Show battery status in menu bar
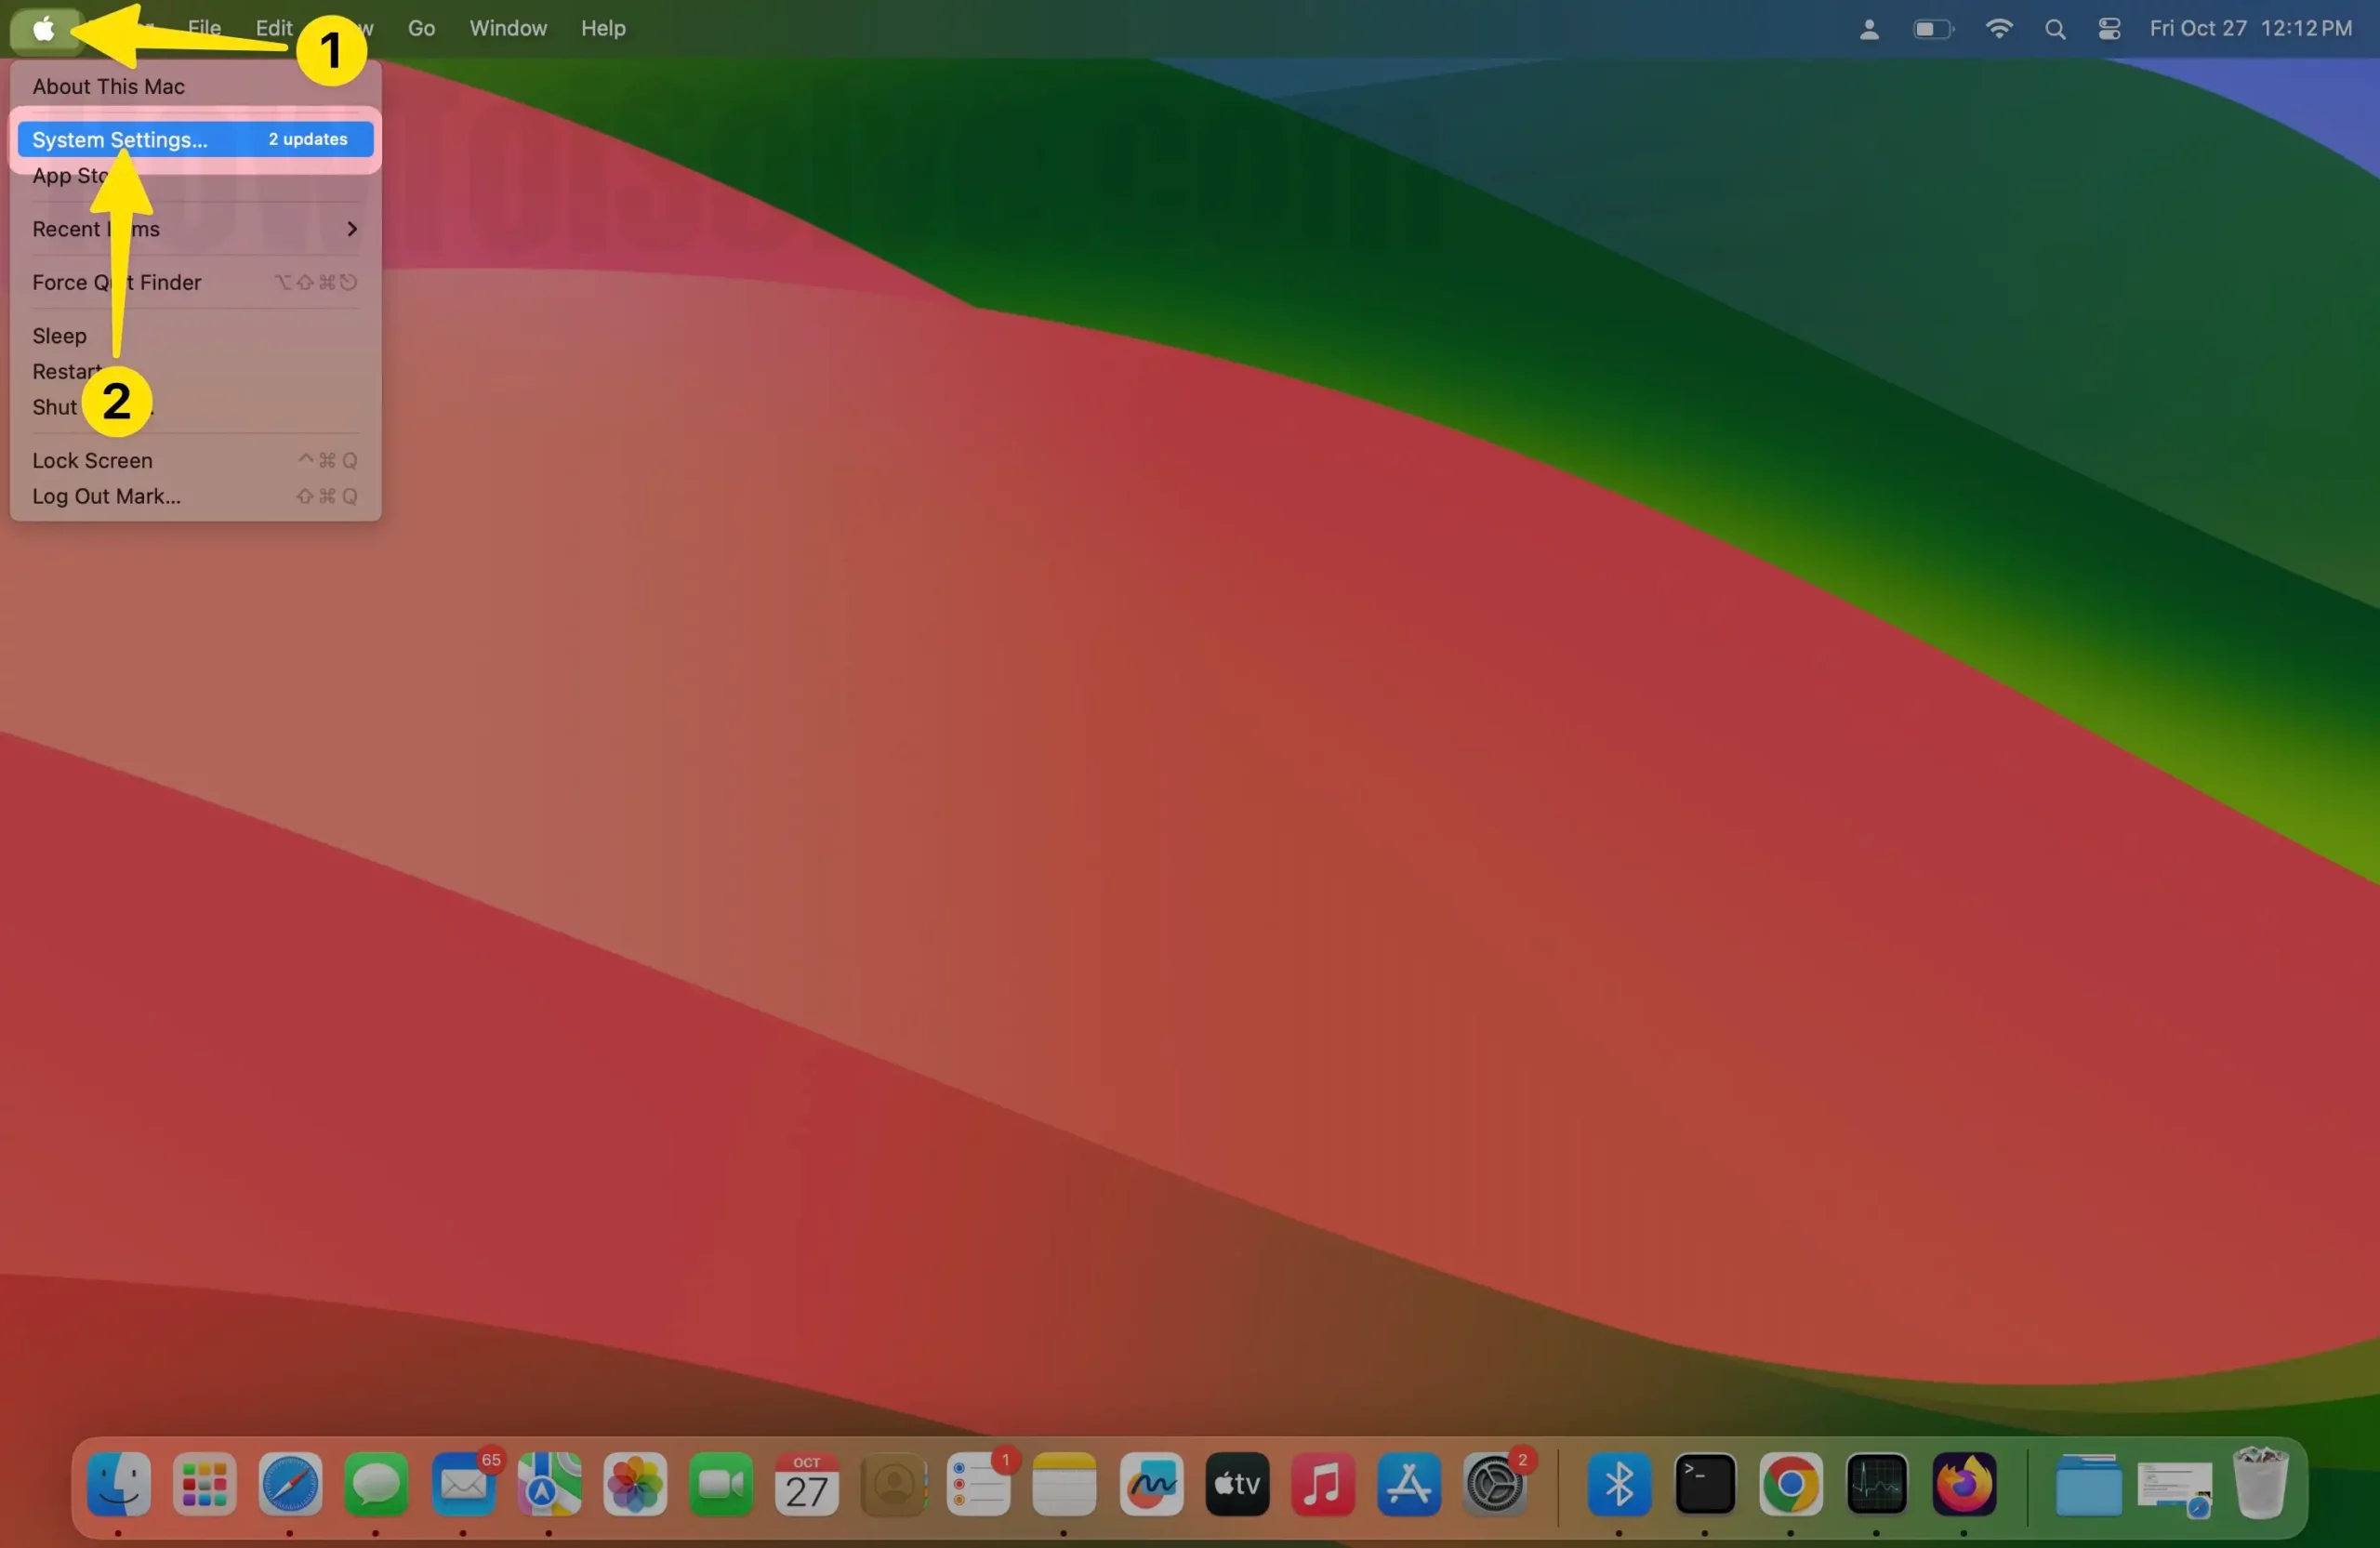The height and width of the screenshot is (1548, 2380). tap(1933, 29)
